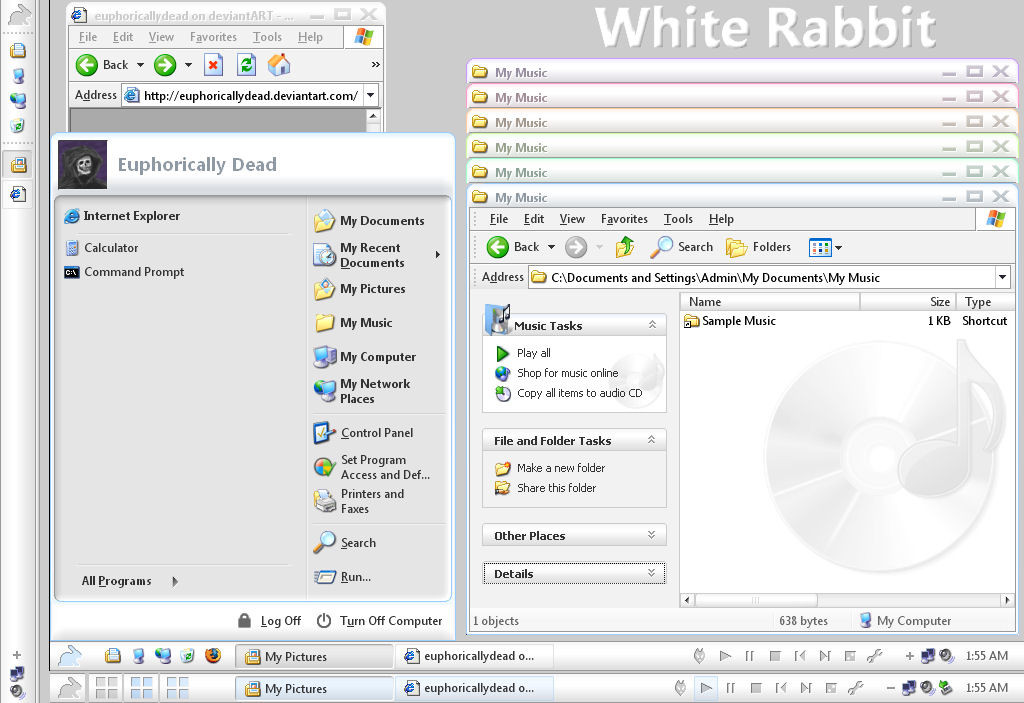Go Back in the Internet Explorer window
This screenshot has height=703, width=1024.
102,65
